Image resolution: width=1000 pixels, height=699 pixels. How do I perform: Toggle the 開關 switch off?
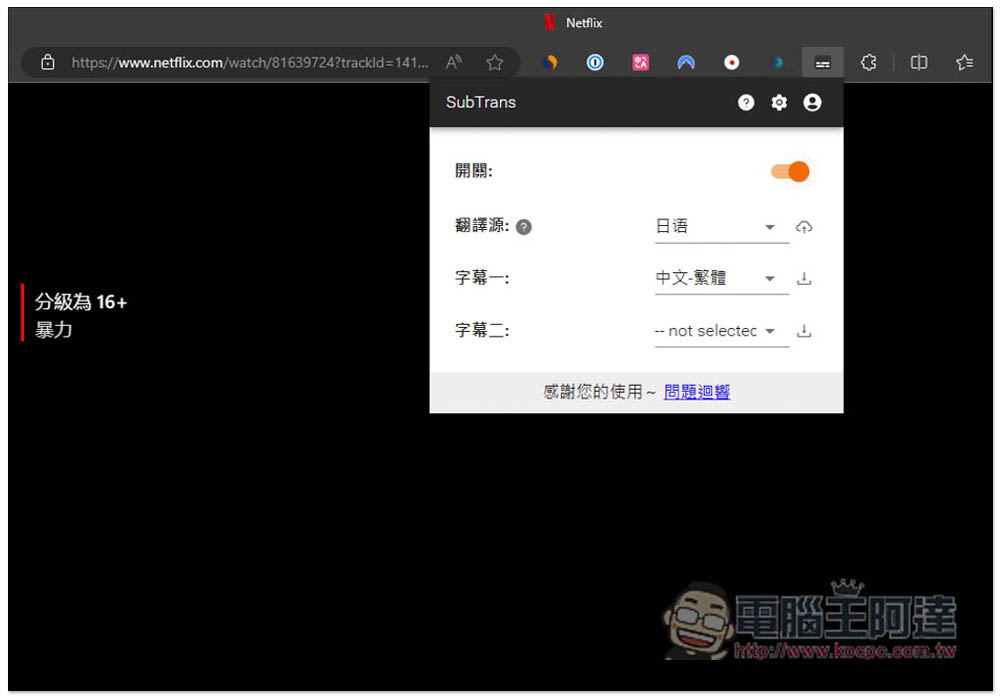coord(790,172)
